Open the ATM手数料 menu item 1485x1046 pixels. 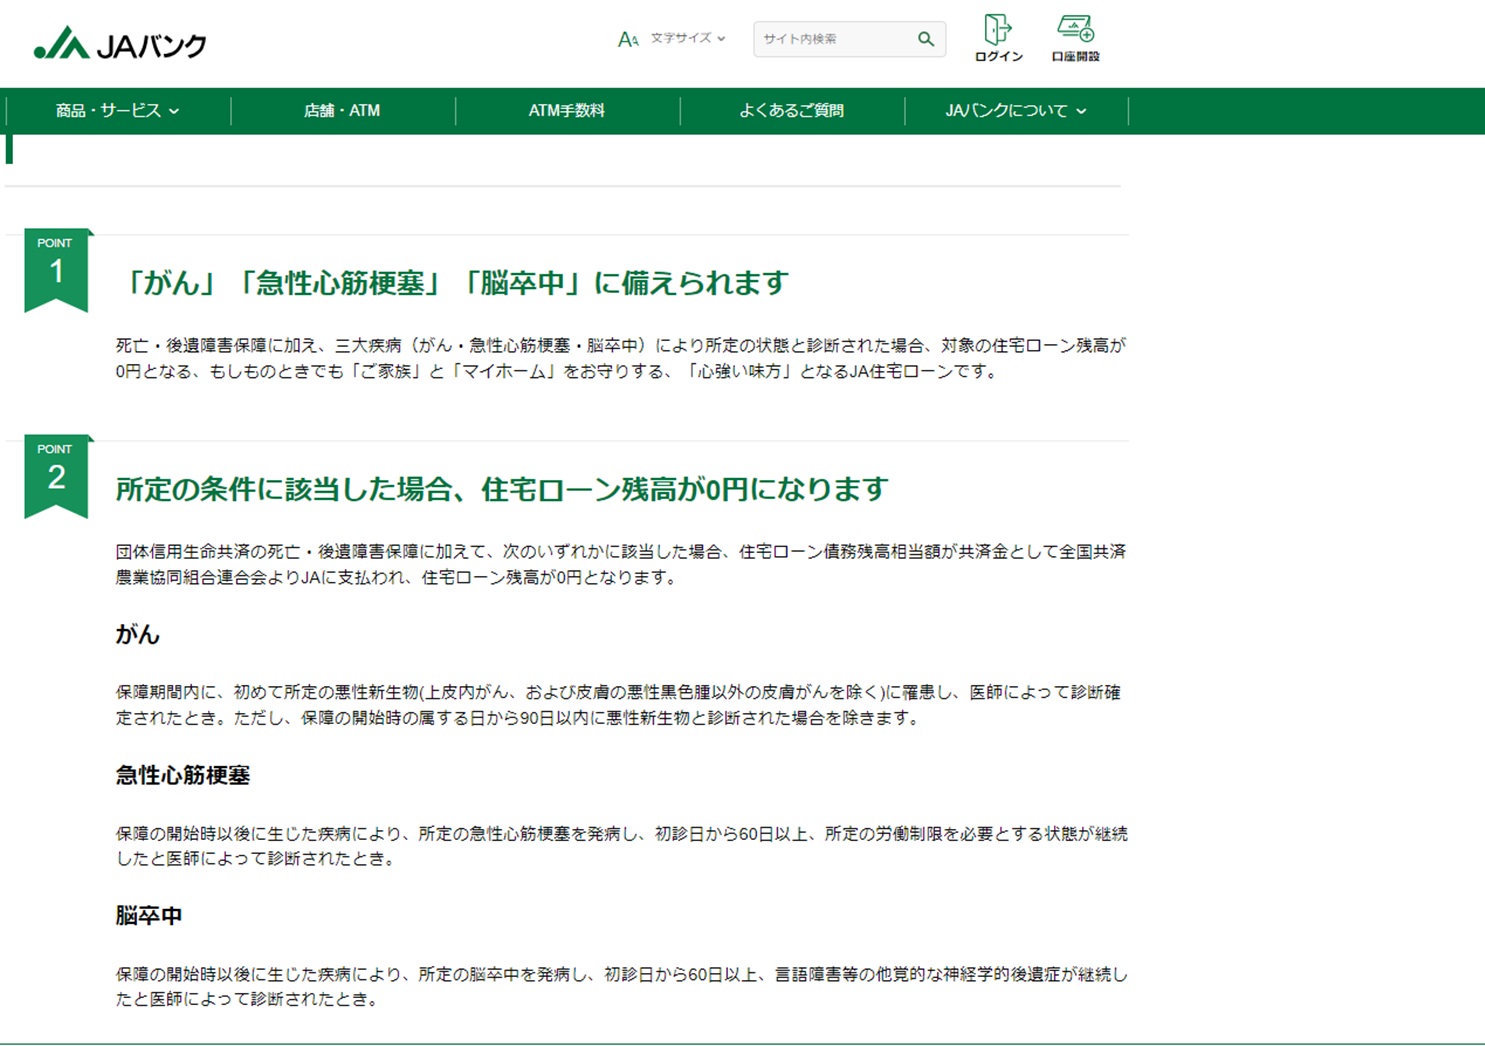(x=567, y=111)
